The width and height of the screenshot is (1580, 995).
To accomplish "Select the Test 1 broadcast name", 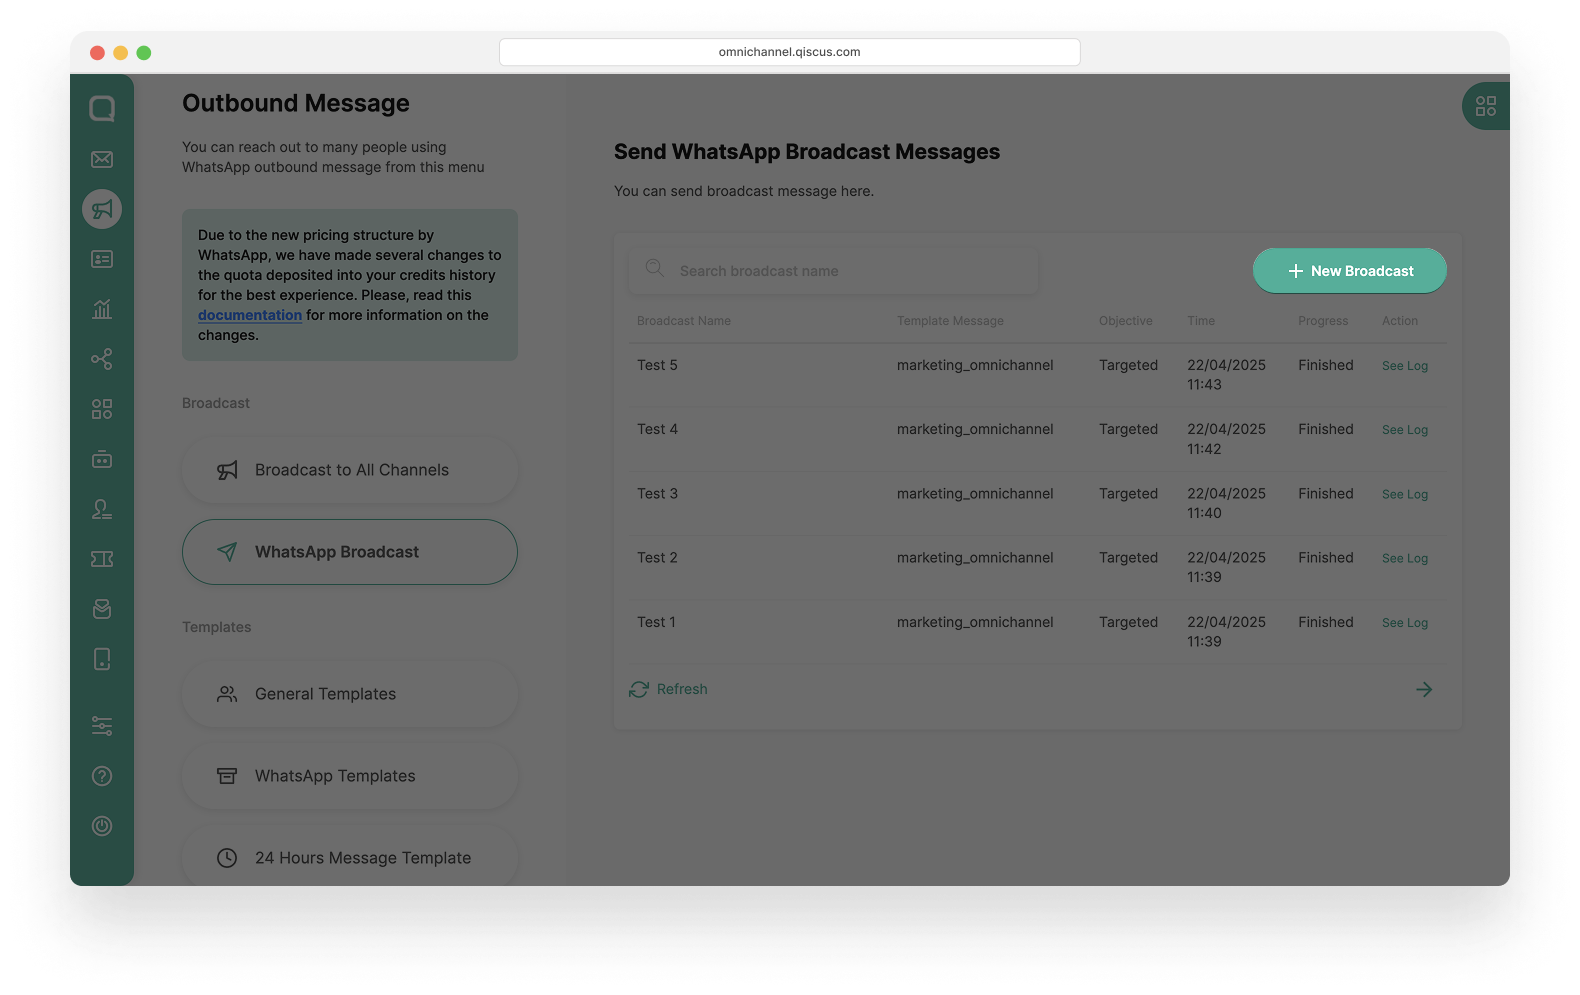I will [656, 622].
